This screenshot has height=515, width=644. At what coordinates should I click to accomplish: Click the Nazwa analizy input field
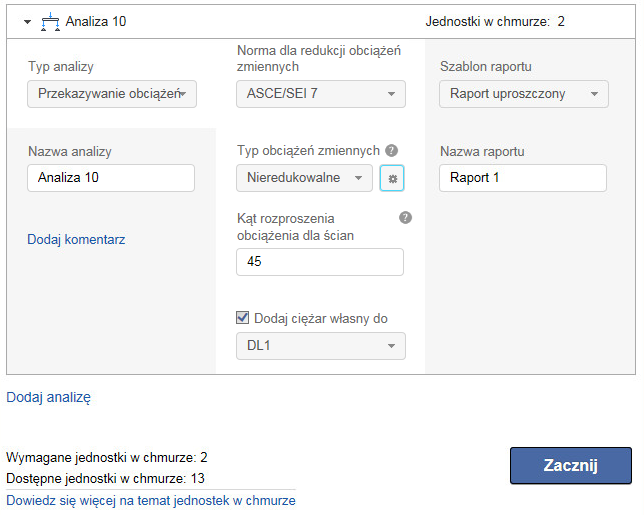tap(111, 178)
